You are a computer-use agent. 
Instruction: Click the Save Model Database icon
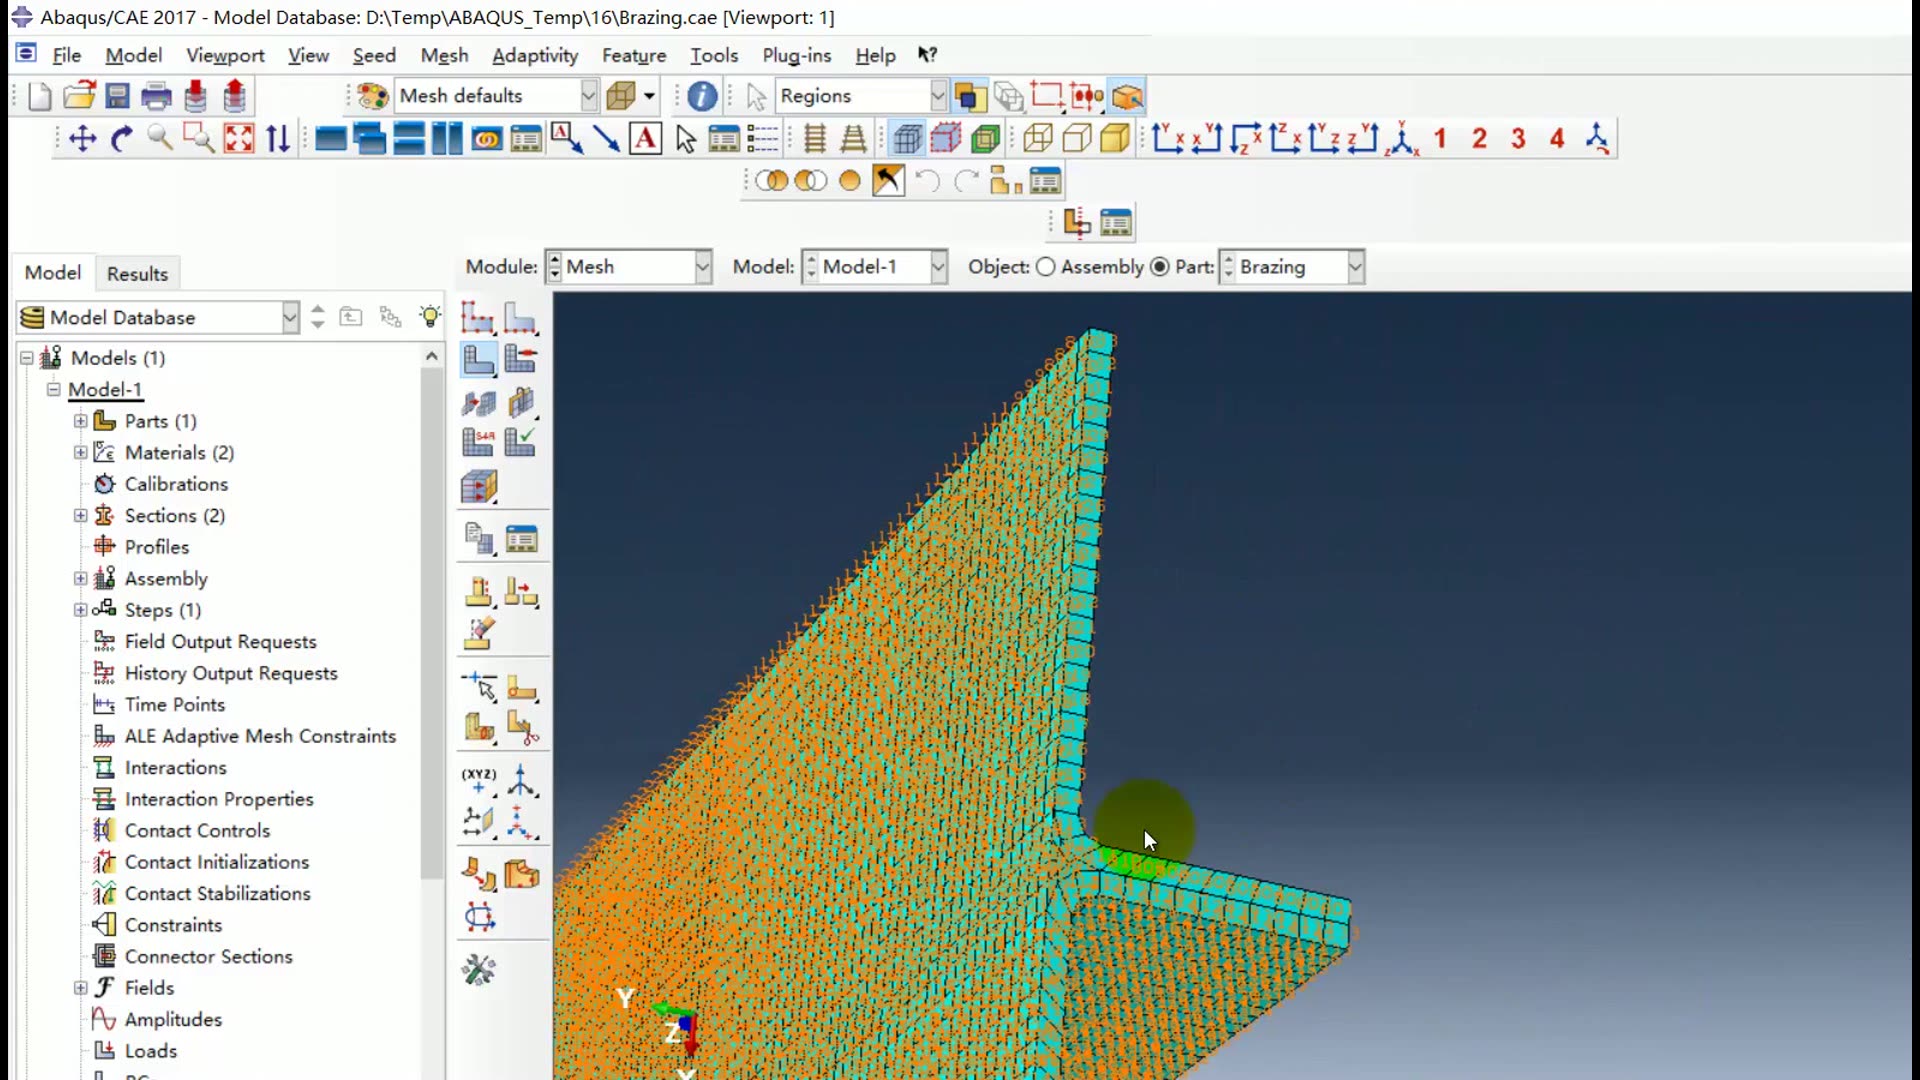click(117, 96)
